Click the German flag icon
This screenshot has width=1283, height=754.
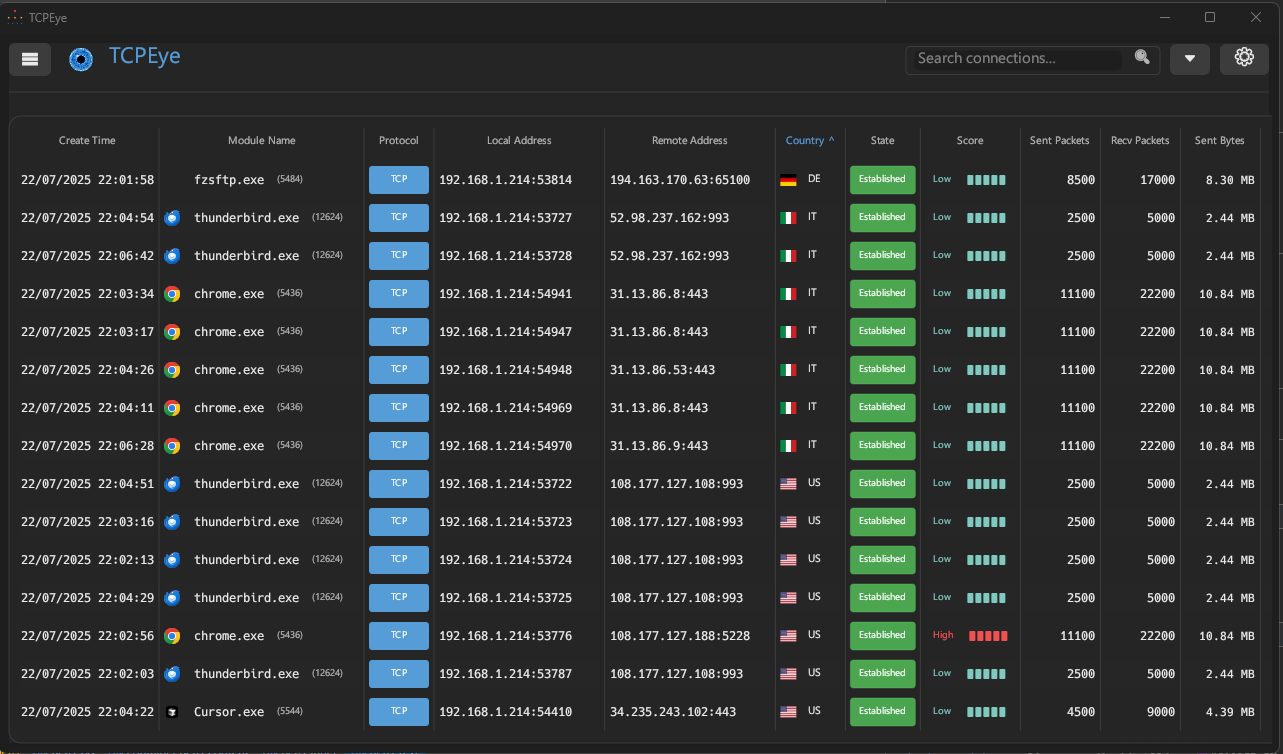788,180
